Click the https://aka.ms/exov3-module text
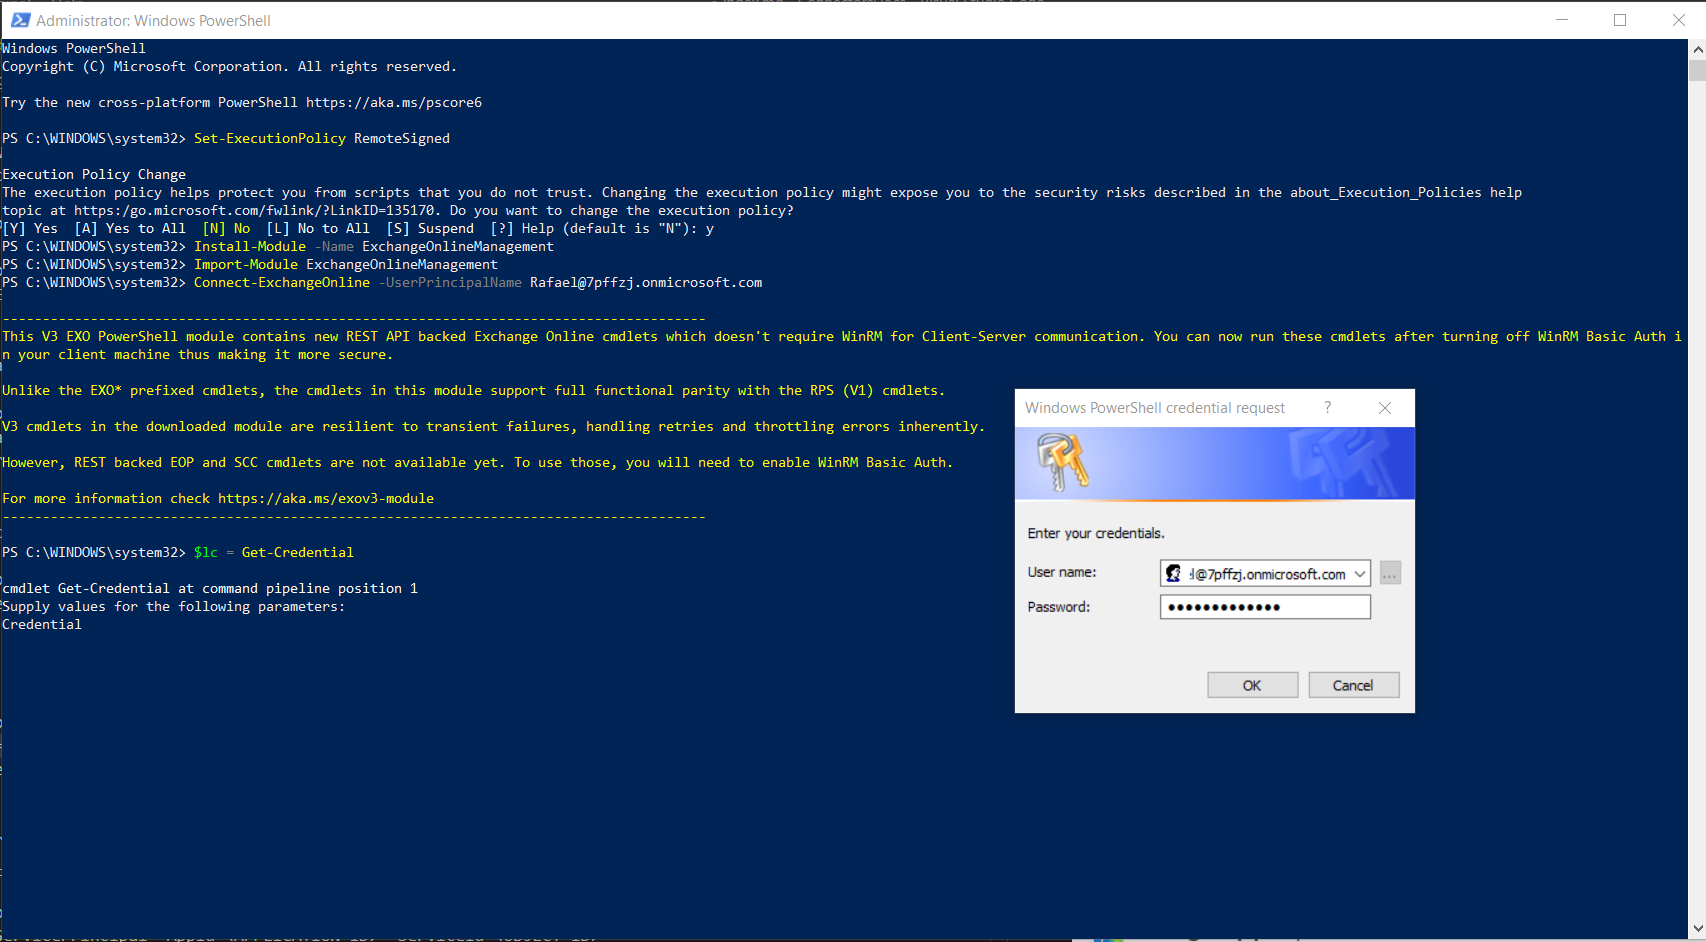1706x942 pixels. coord(326,498)
